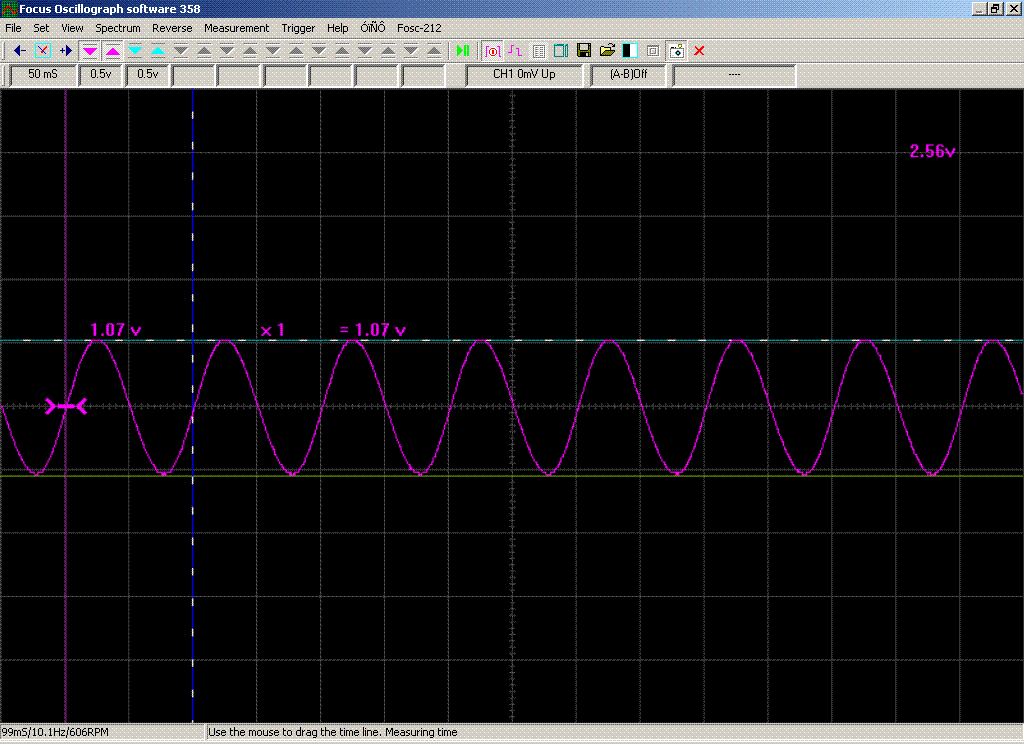
Task: Click the cyan up-arrow channel icon
Action: tap(158, 50)
